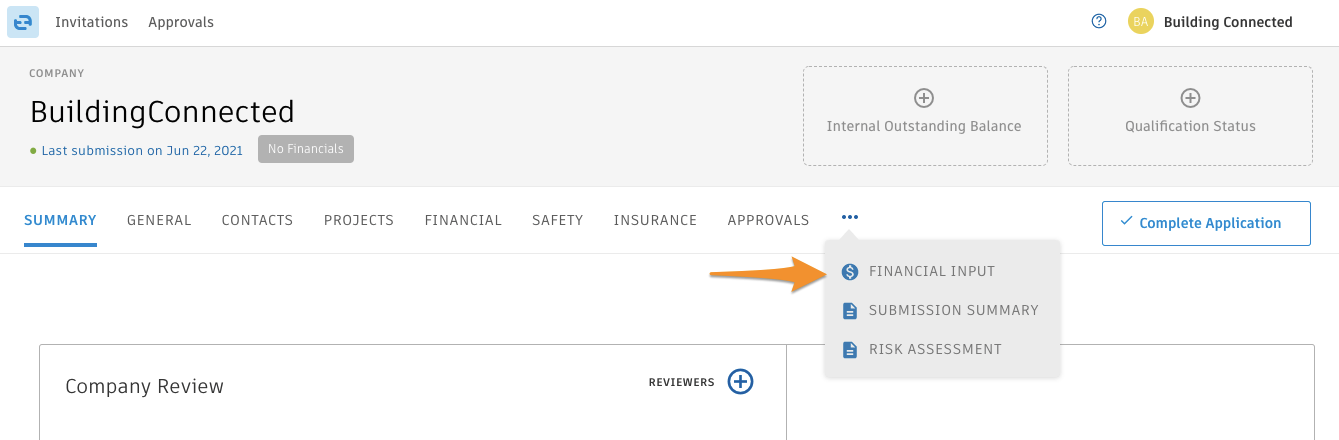Open the Safety tab
Viewport: 1339px width, 440px height.
click(558, 220)
